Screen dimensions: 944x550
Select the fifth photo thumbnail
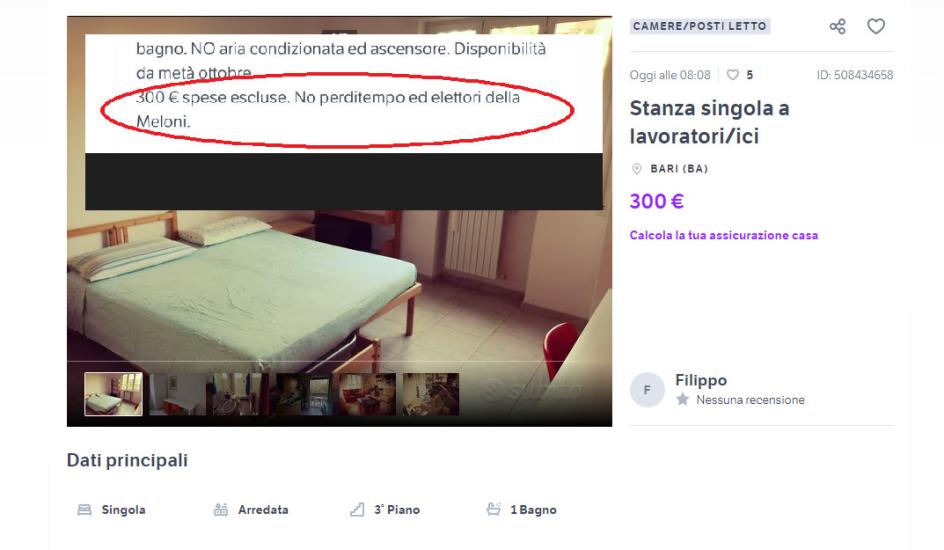coord(367,394)
